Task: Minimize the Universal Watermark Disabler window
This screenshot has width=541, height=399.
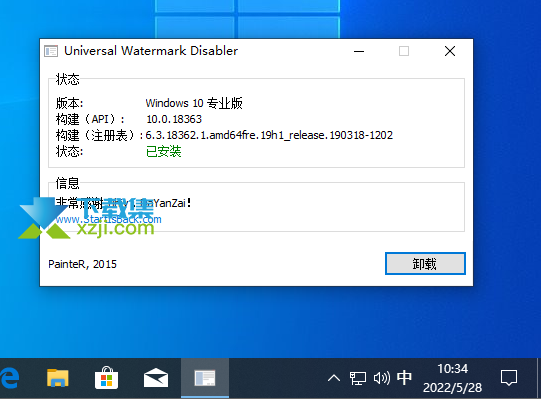Action: 359,51
